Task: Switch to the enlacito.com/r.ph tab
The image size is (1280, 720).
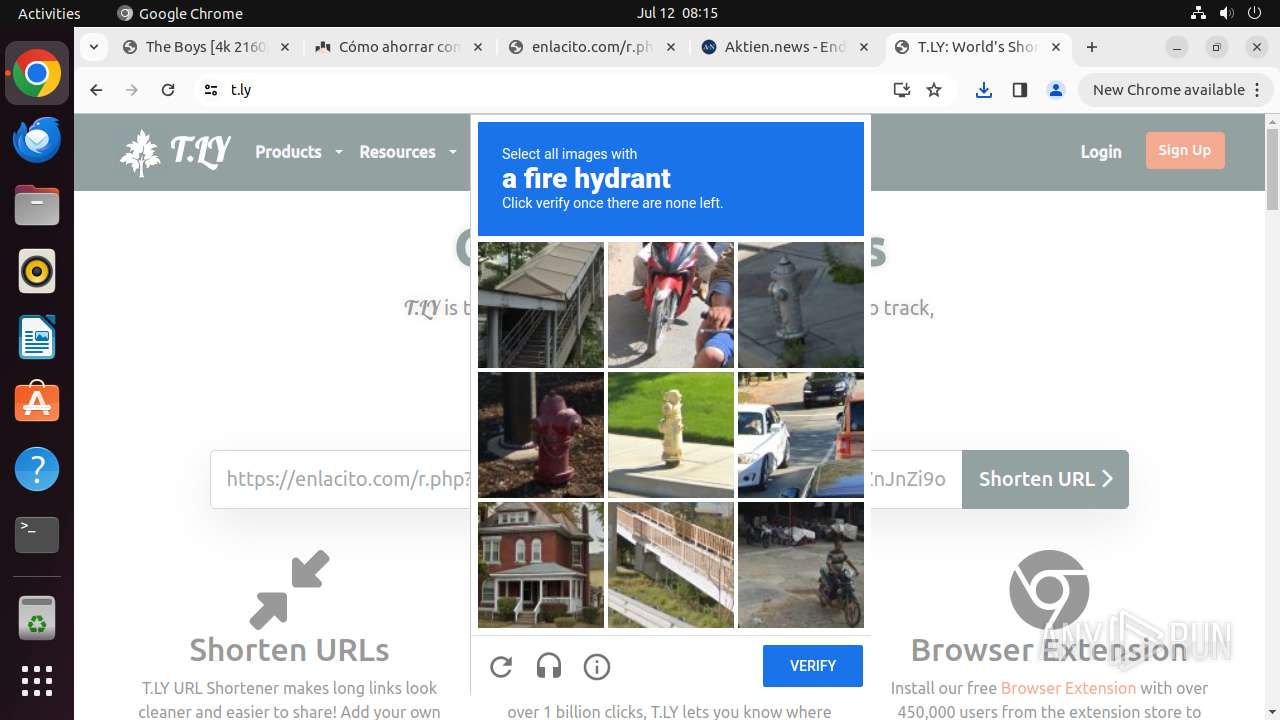Action: point(590,47)
